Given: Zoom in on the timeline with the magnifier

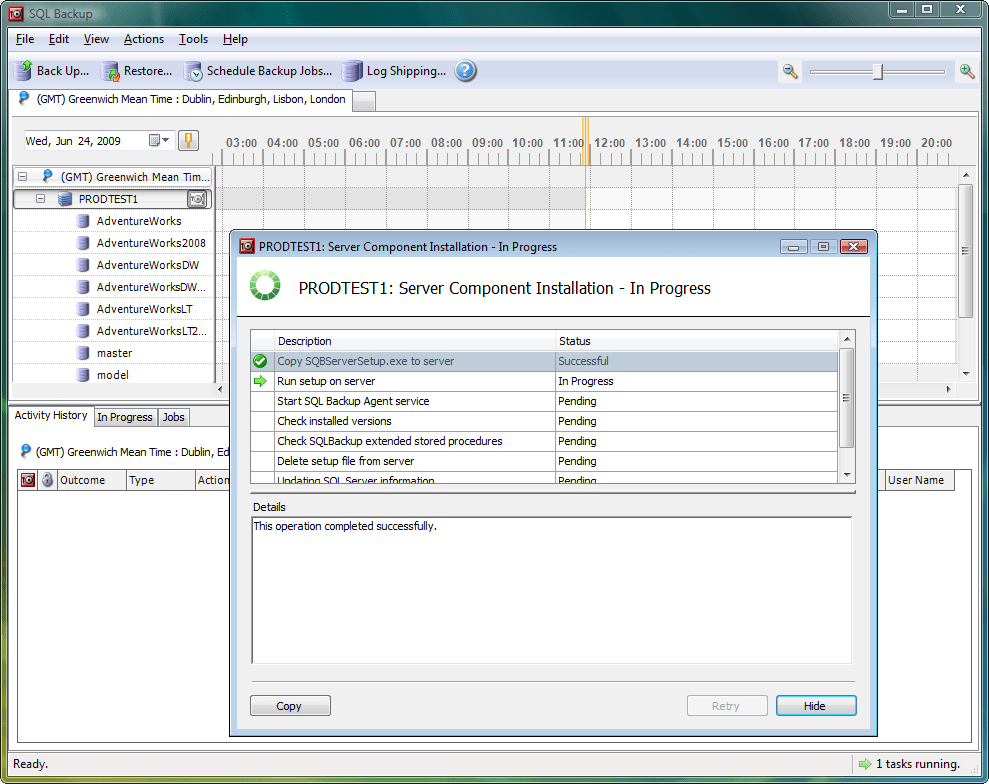Looking at the screenshot, I should tap(965, 71).
